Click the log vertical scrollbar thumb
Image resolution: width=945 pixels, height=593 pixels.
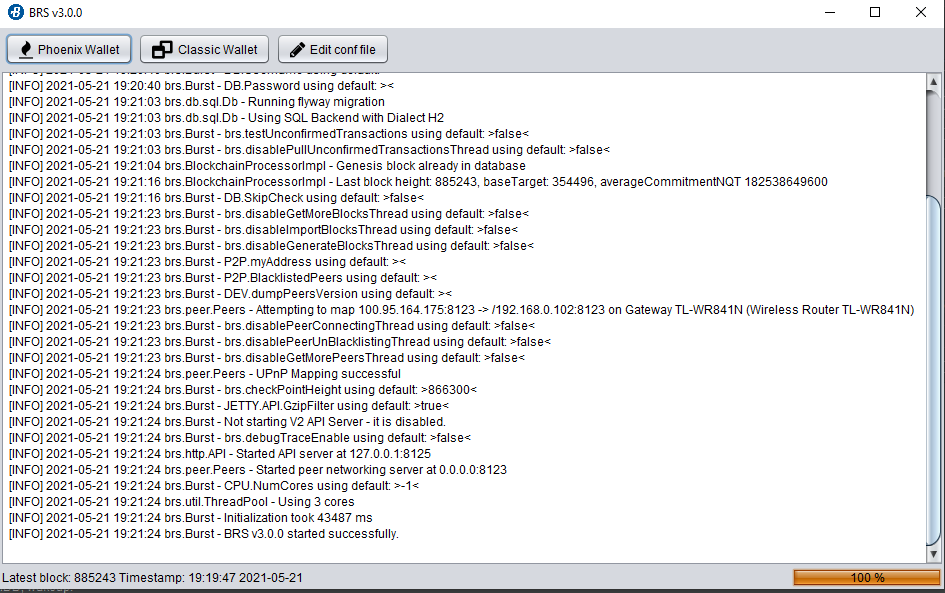[934, 370]
